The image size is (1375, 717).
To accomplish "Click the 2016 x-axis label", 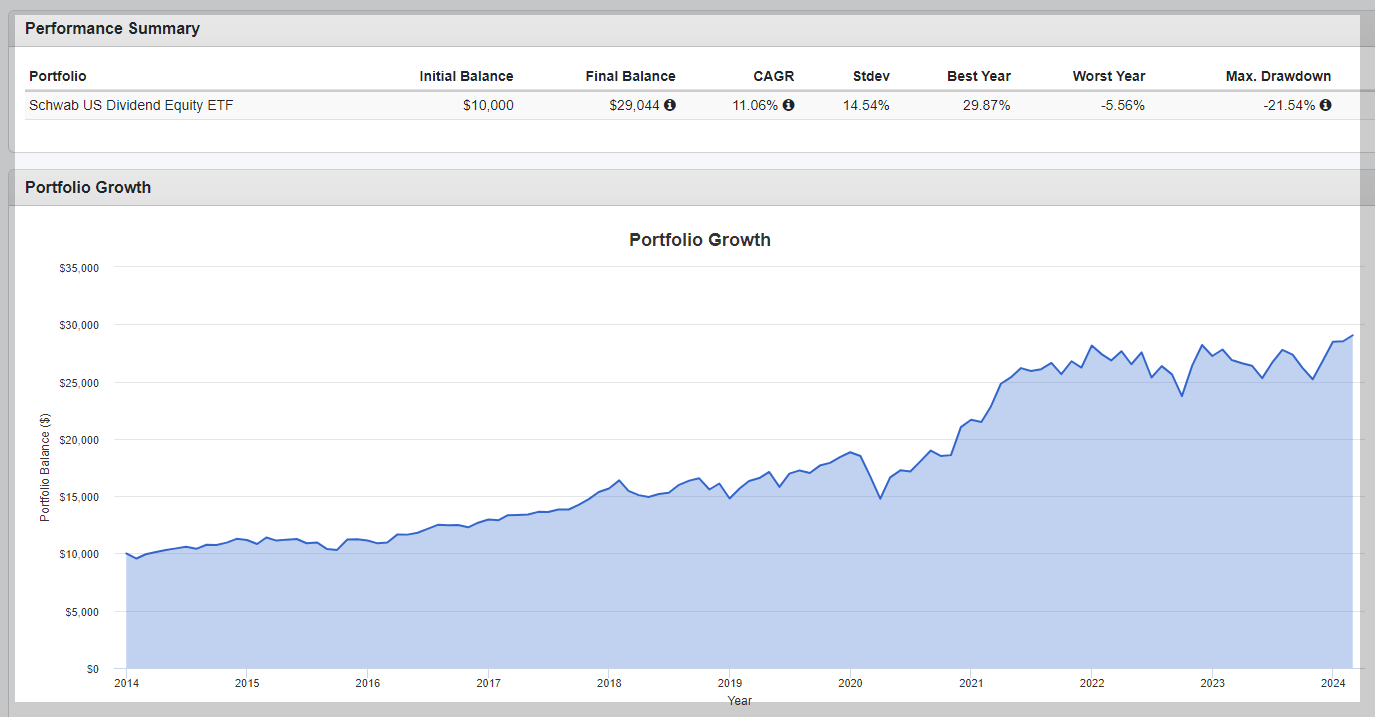I will tap(367, 684).
